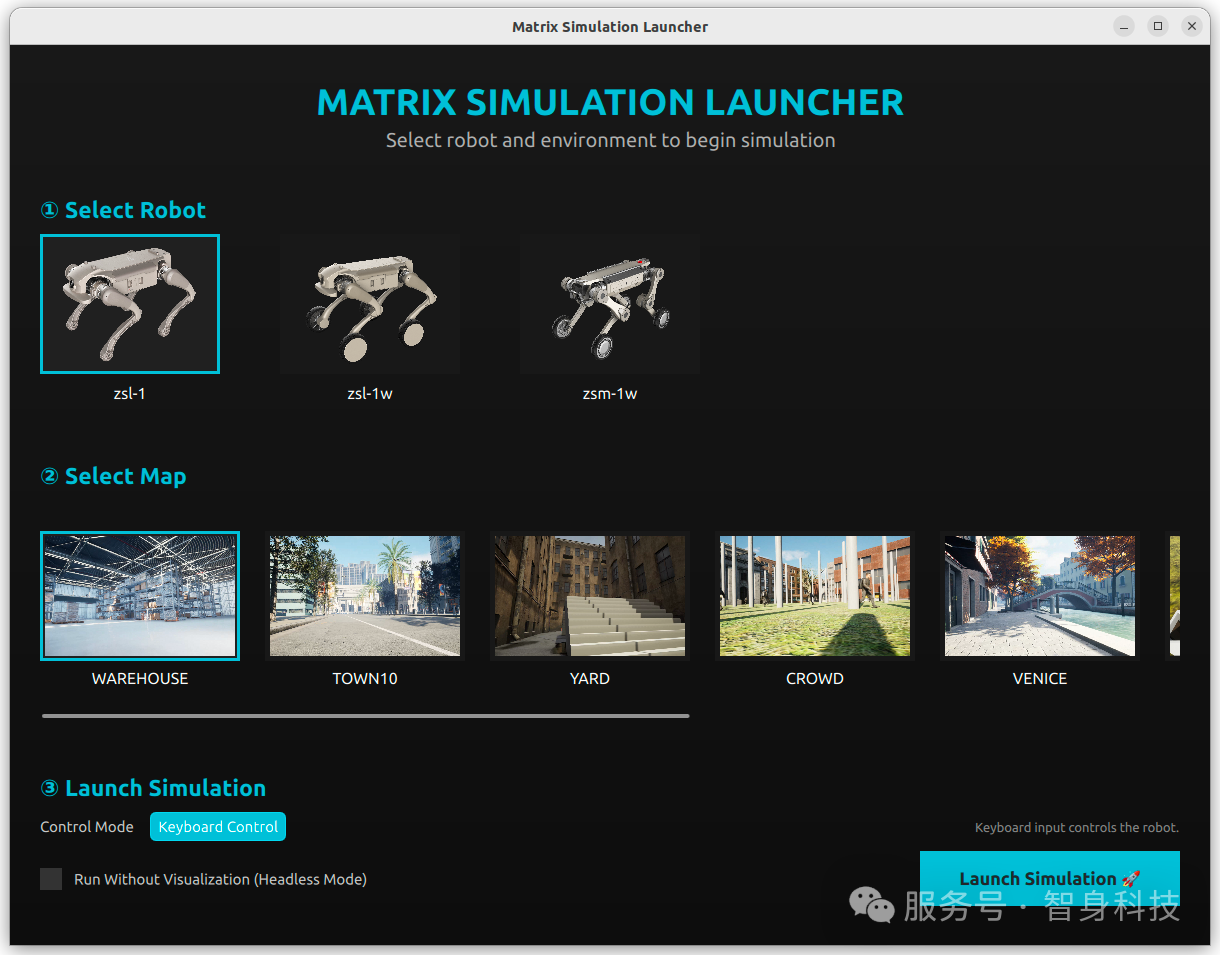Screen dimensions: 1220x955
Task: Choose the TOWN10 map thumbnail
Action: 365,596
